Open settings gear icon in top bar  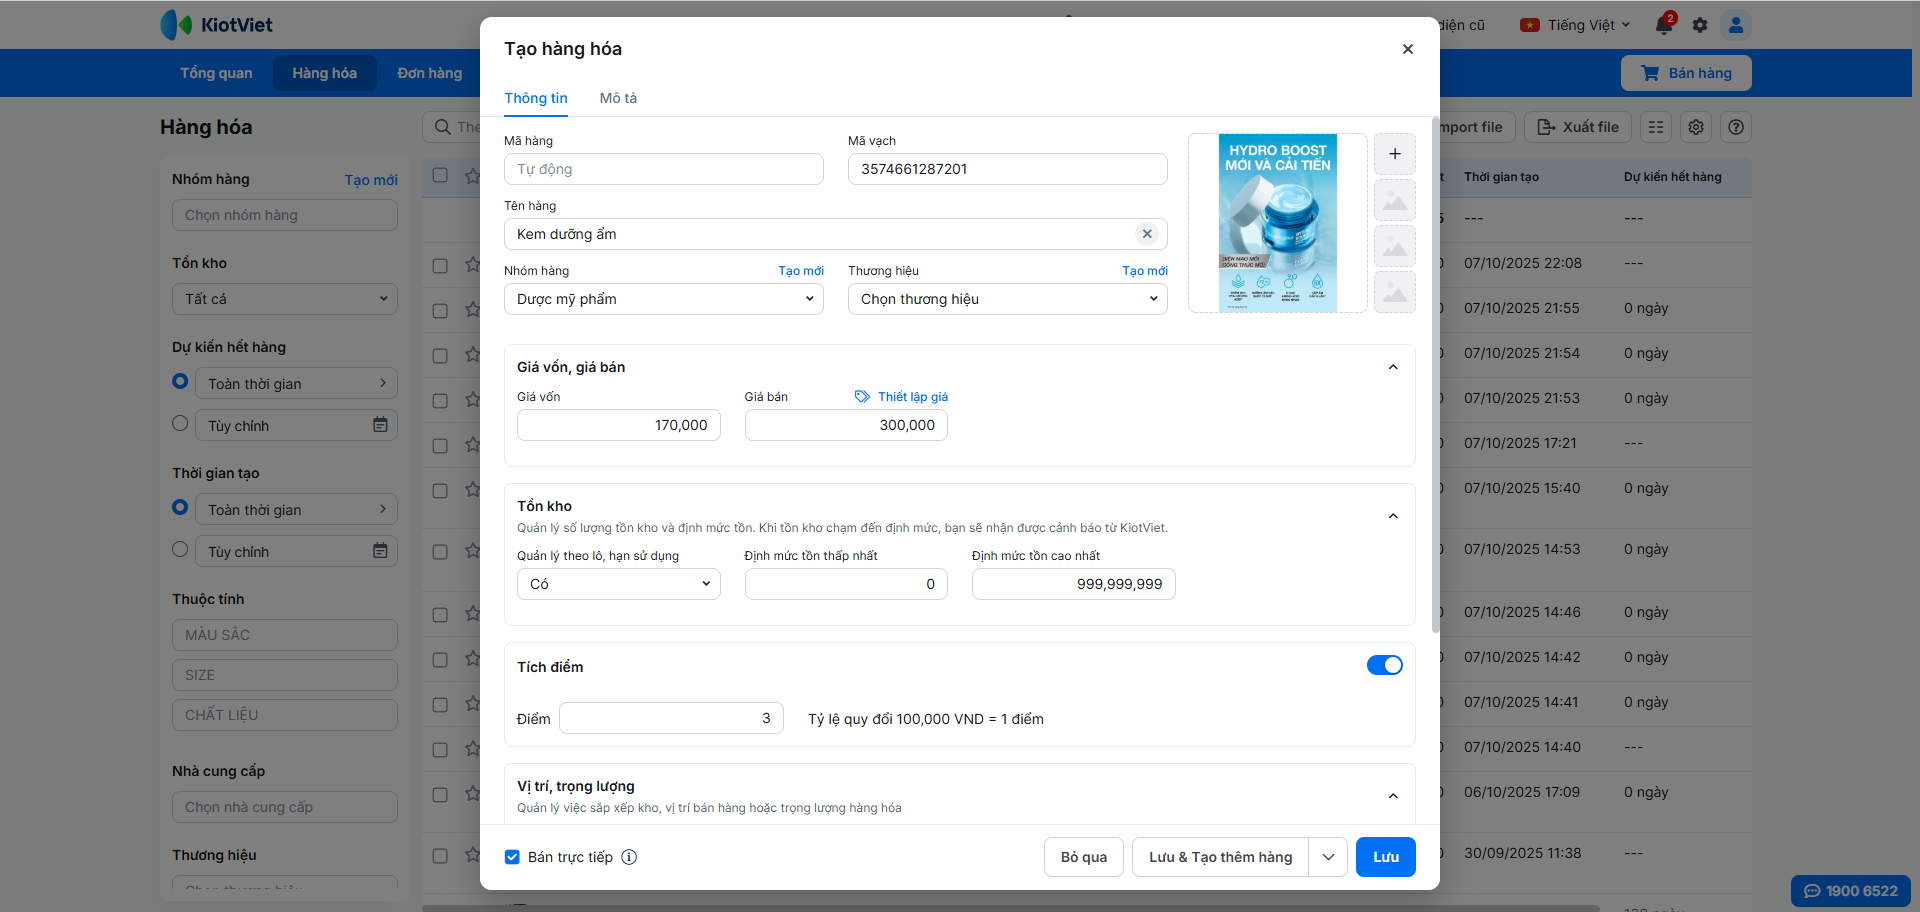(1700, 25)
